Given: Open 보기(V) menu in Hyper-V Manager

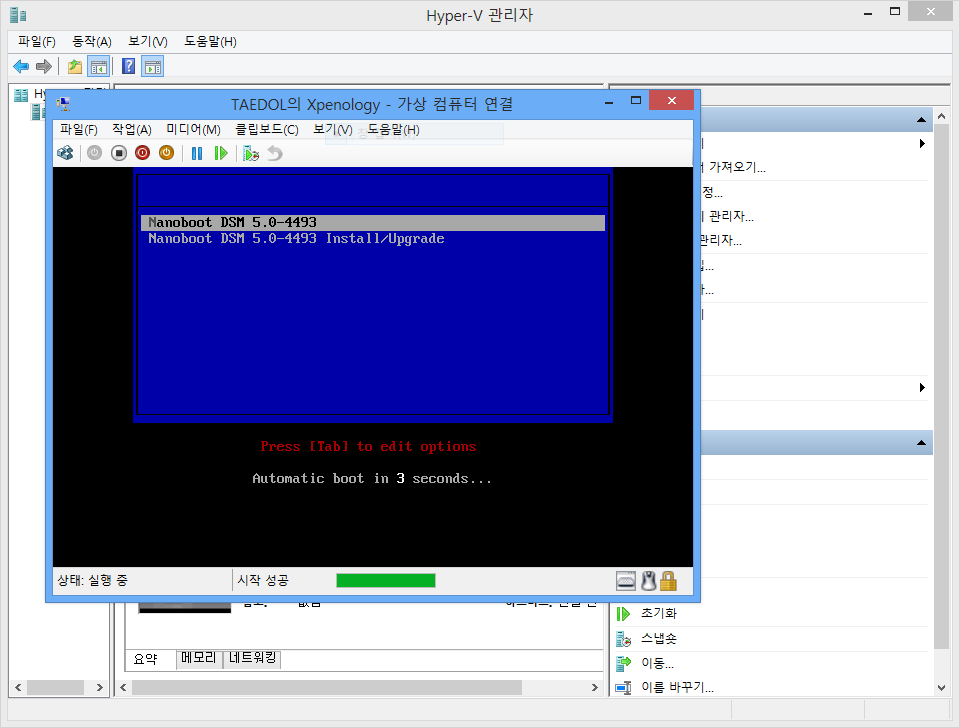Looking at the screenshot, I should point(148,41).
